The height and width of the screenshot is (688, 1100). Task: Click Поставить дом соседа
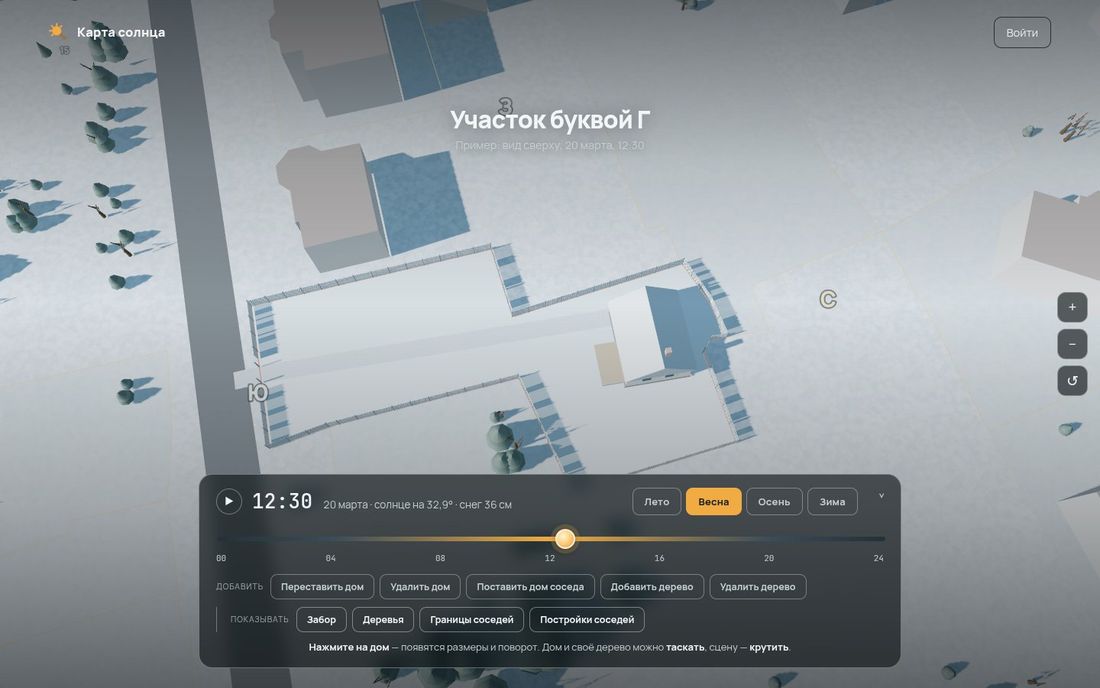click(x=530, y=586)
